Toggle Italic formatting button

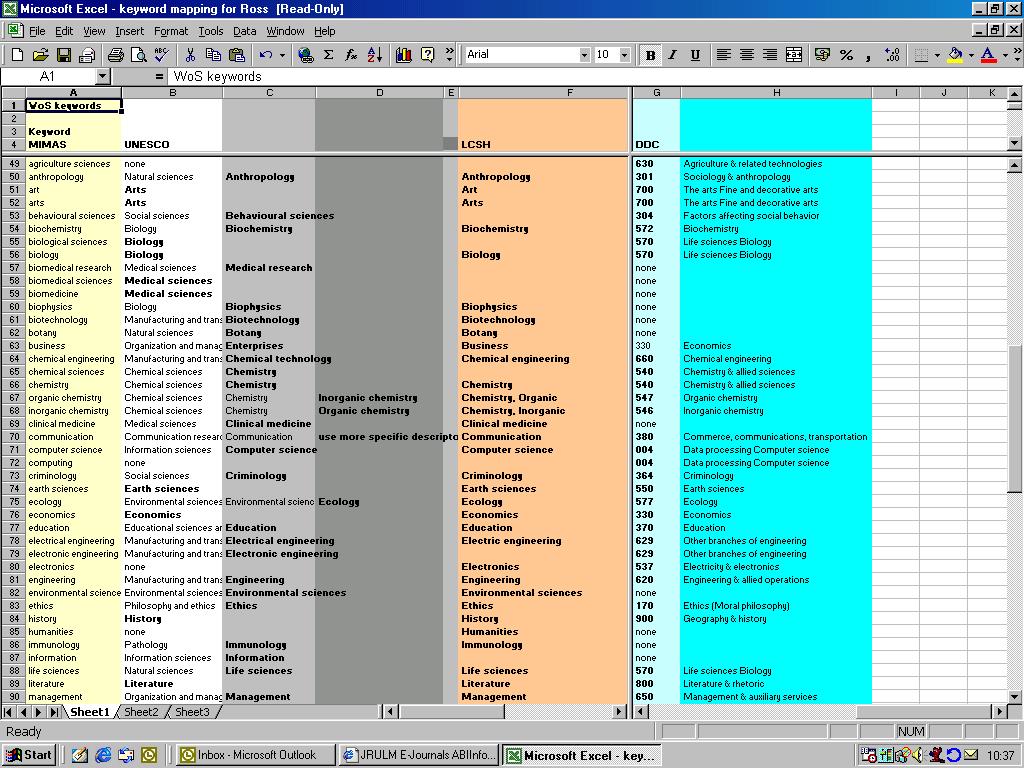[673, 55]
